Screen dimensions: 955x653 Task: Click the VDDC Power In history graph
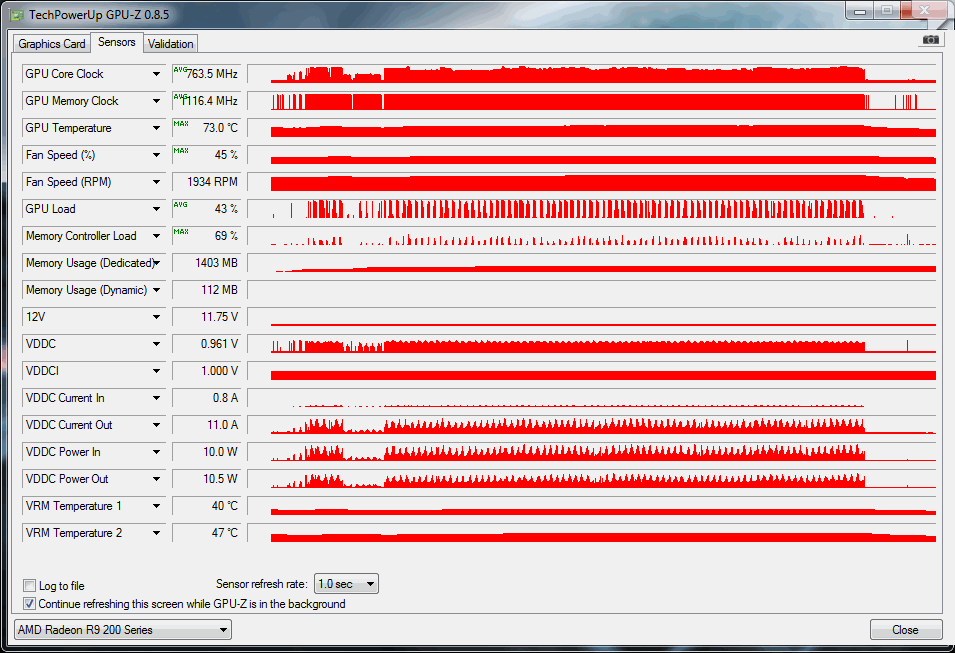[x=592, y=451]
